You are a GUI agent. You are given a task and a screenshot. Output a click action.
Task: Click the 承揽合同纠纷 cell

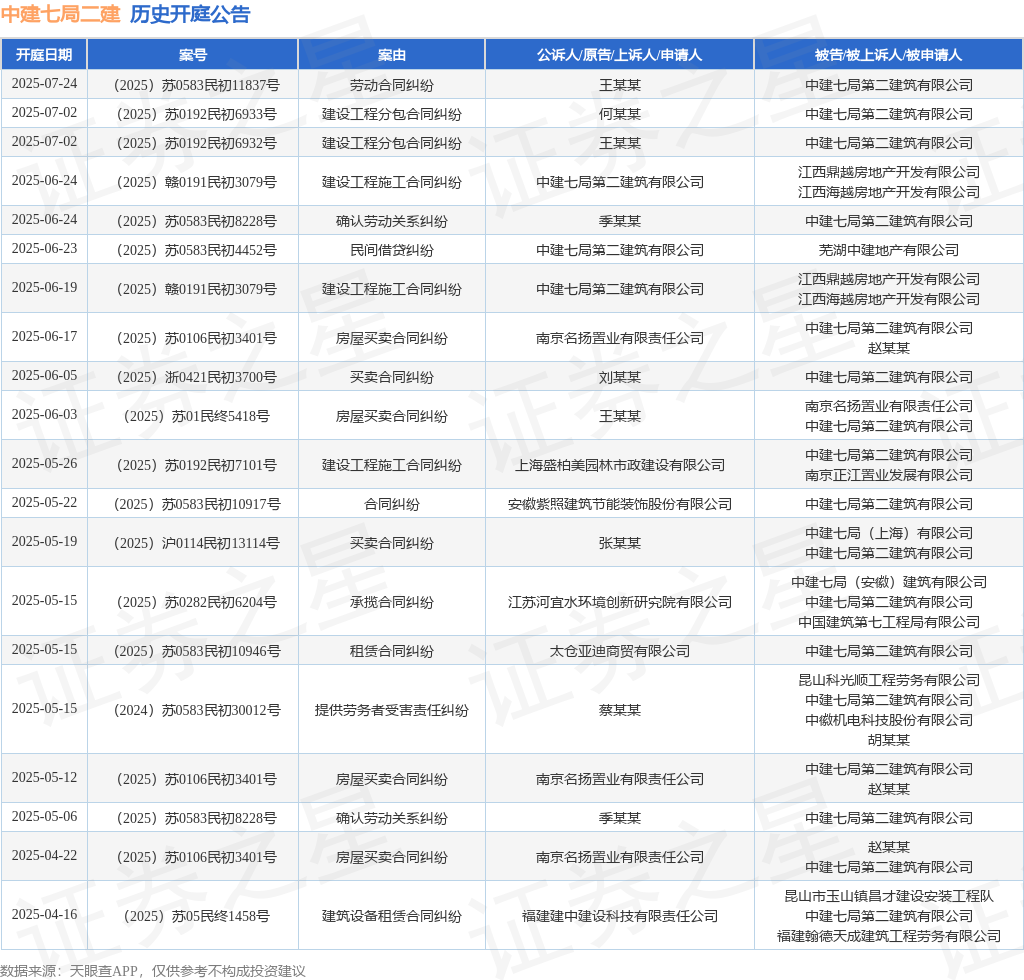tap(391, 602)
